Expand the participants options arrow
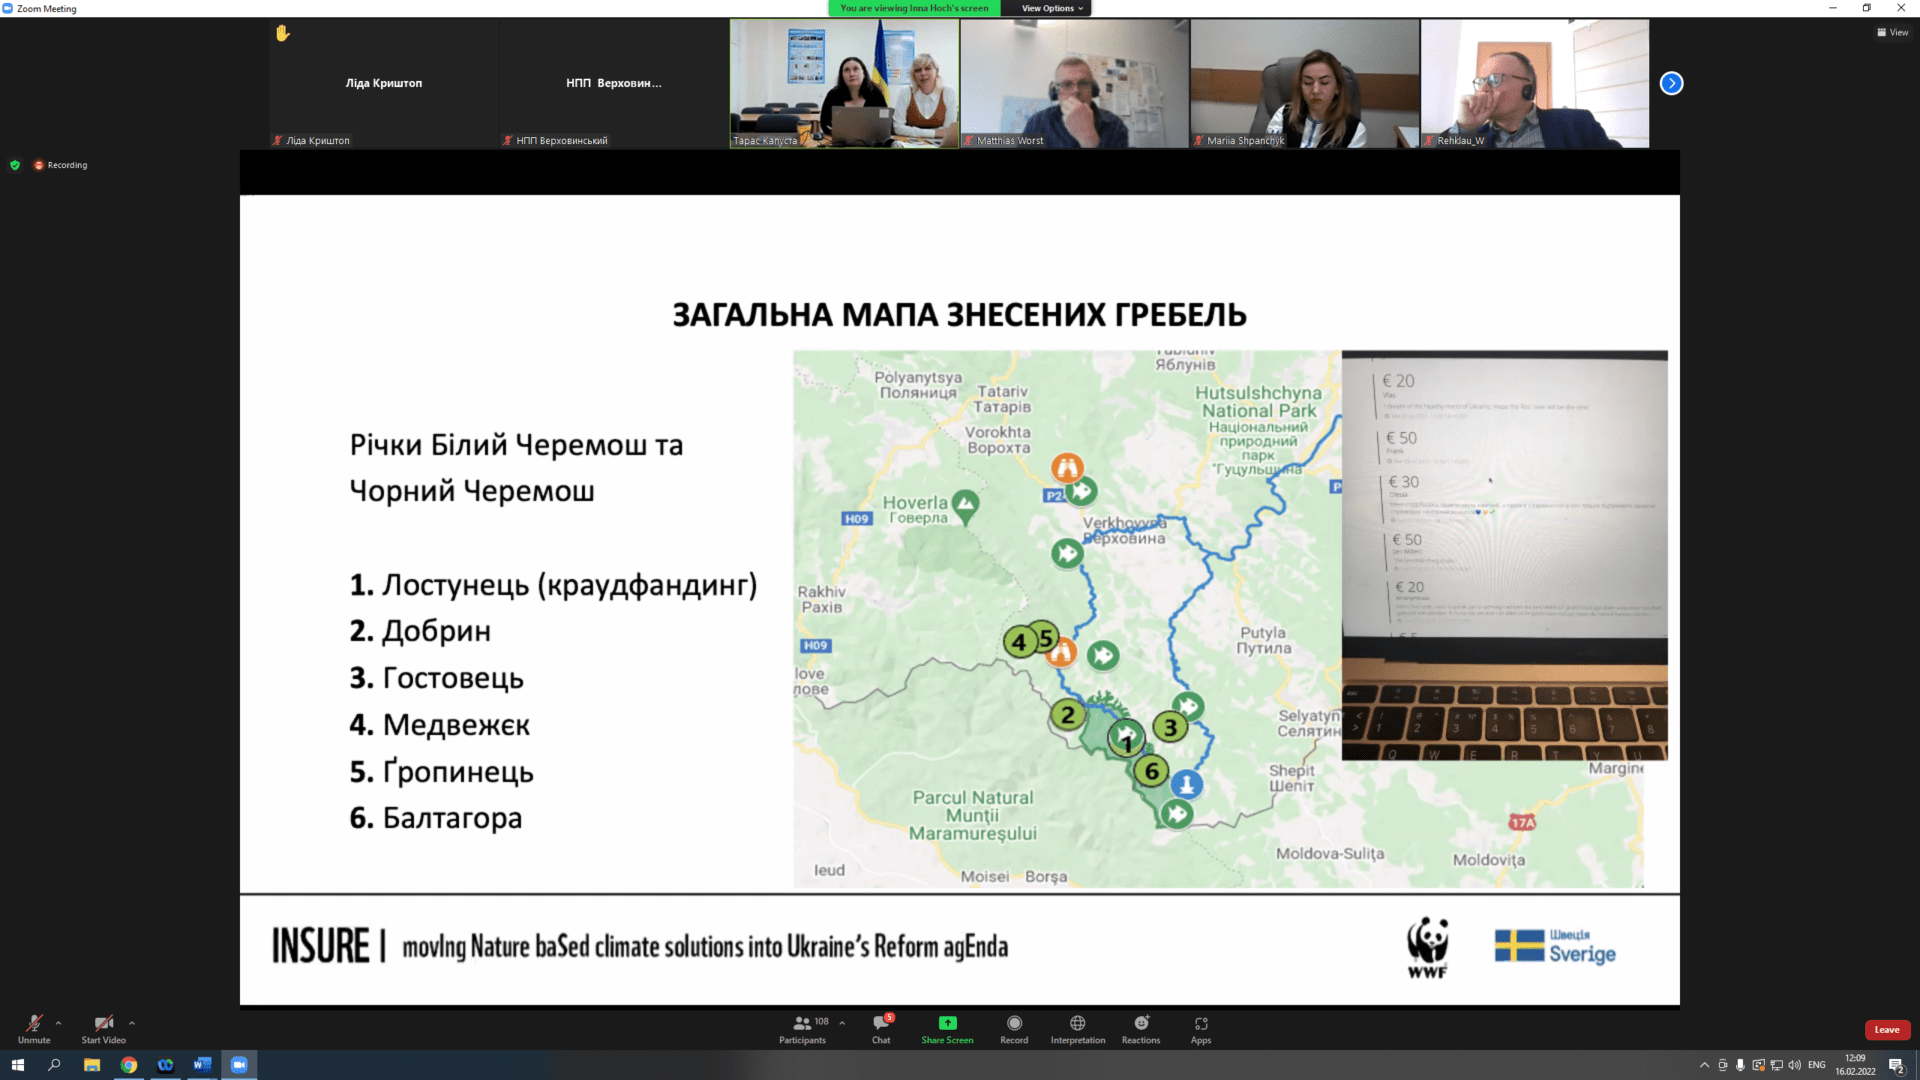Image resolution: width=1920 pixels, height=1080 pixels. tap(842, 1022)
